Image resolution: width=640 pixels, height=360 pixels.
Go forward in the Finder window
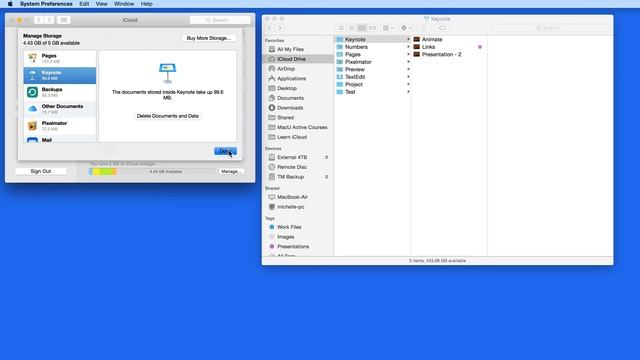(280, 28)
